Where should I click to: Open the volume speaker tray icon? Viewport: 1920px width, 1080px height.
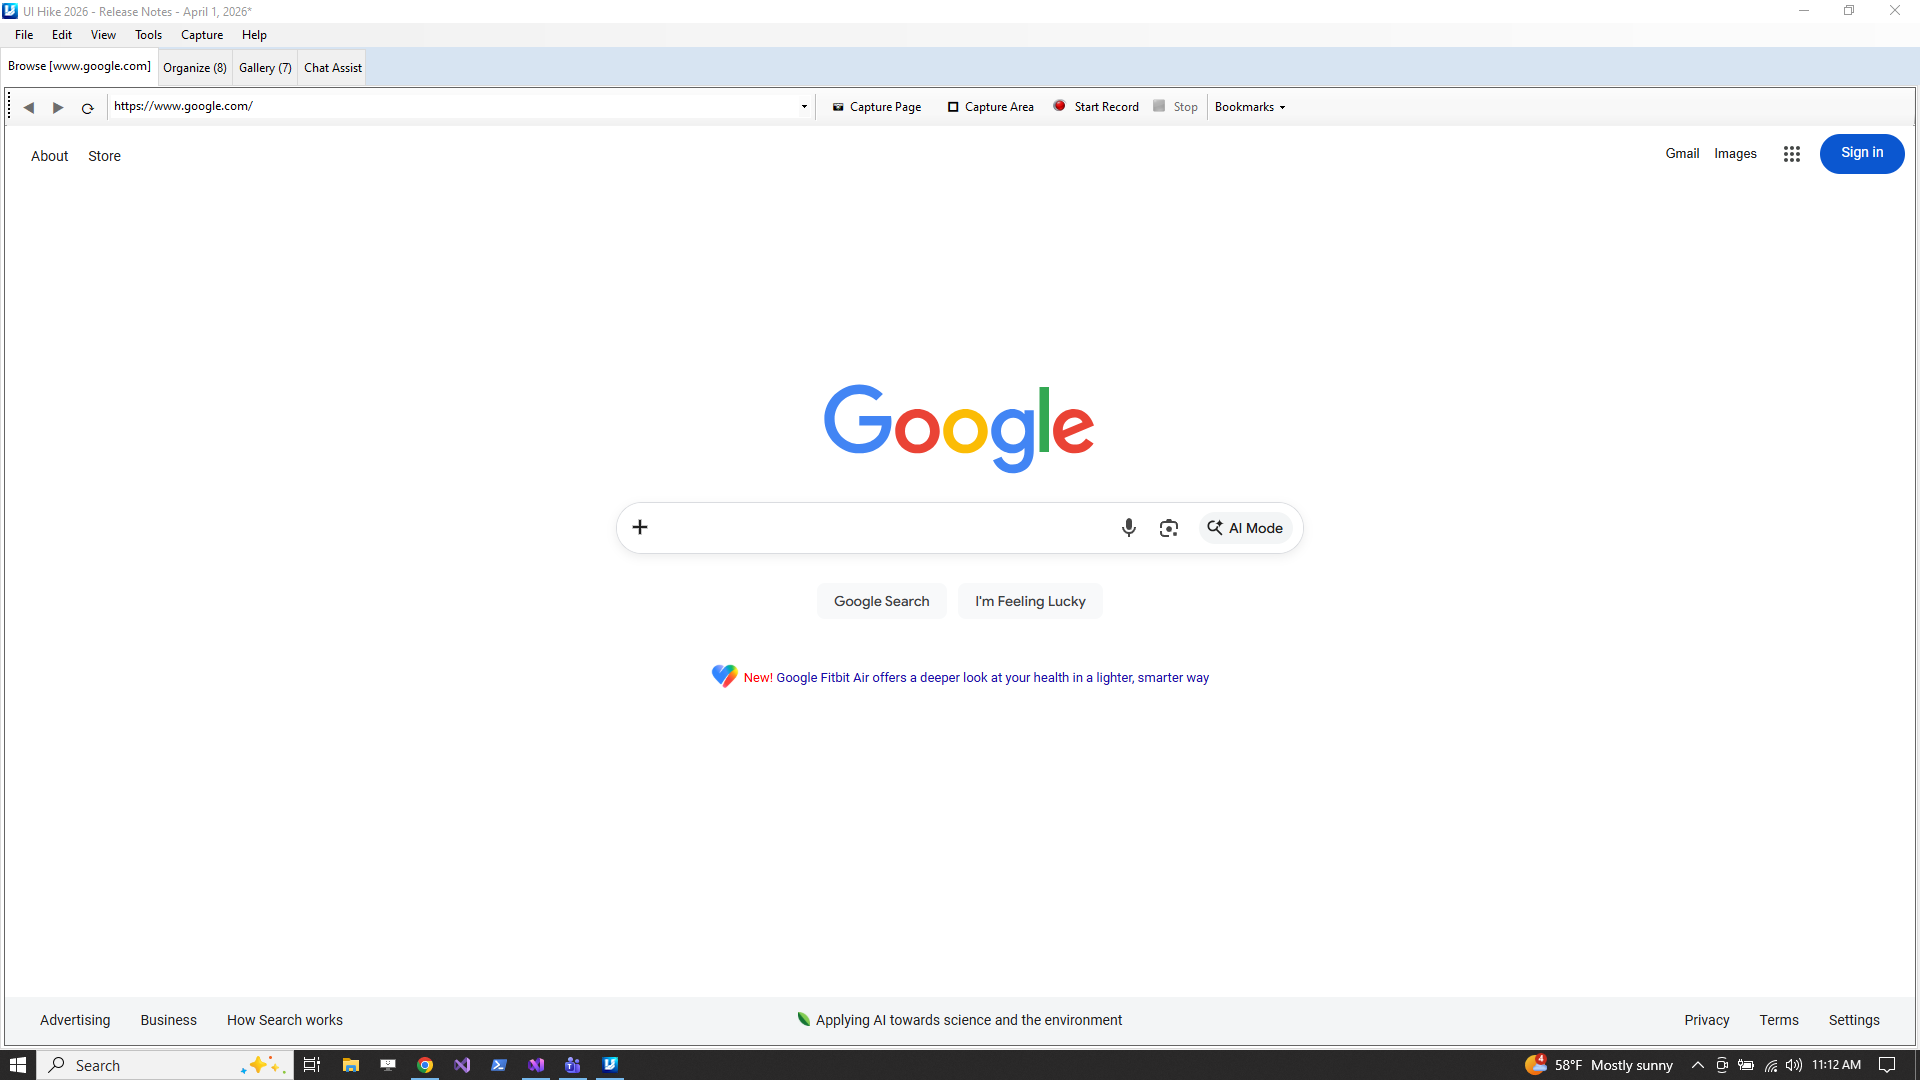(x=1794, y=1065)
